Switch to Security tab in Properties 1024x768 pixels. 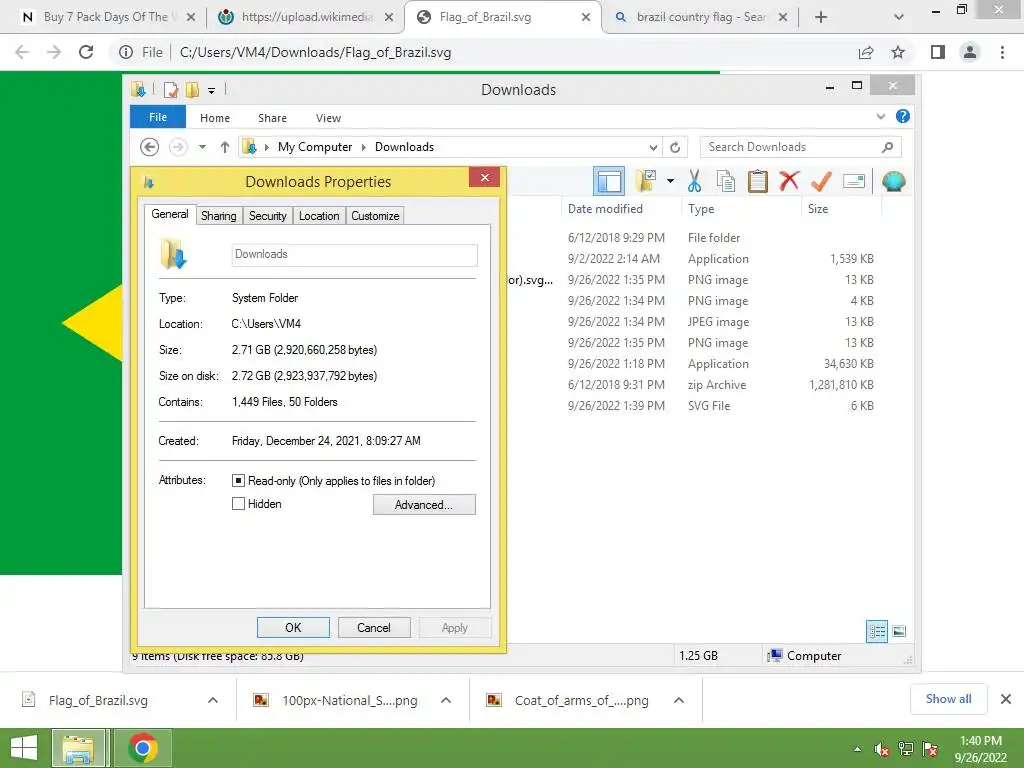coord(268,216)
